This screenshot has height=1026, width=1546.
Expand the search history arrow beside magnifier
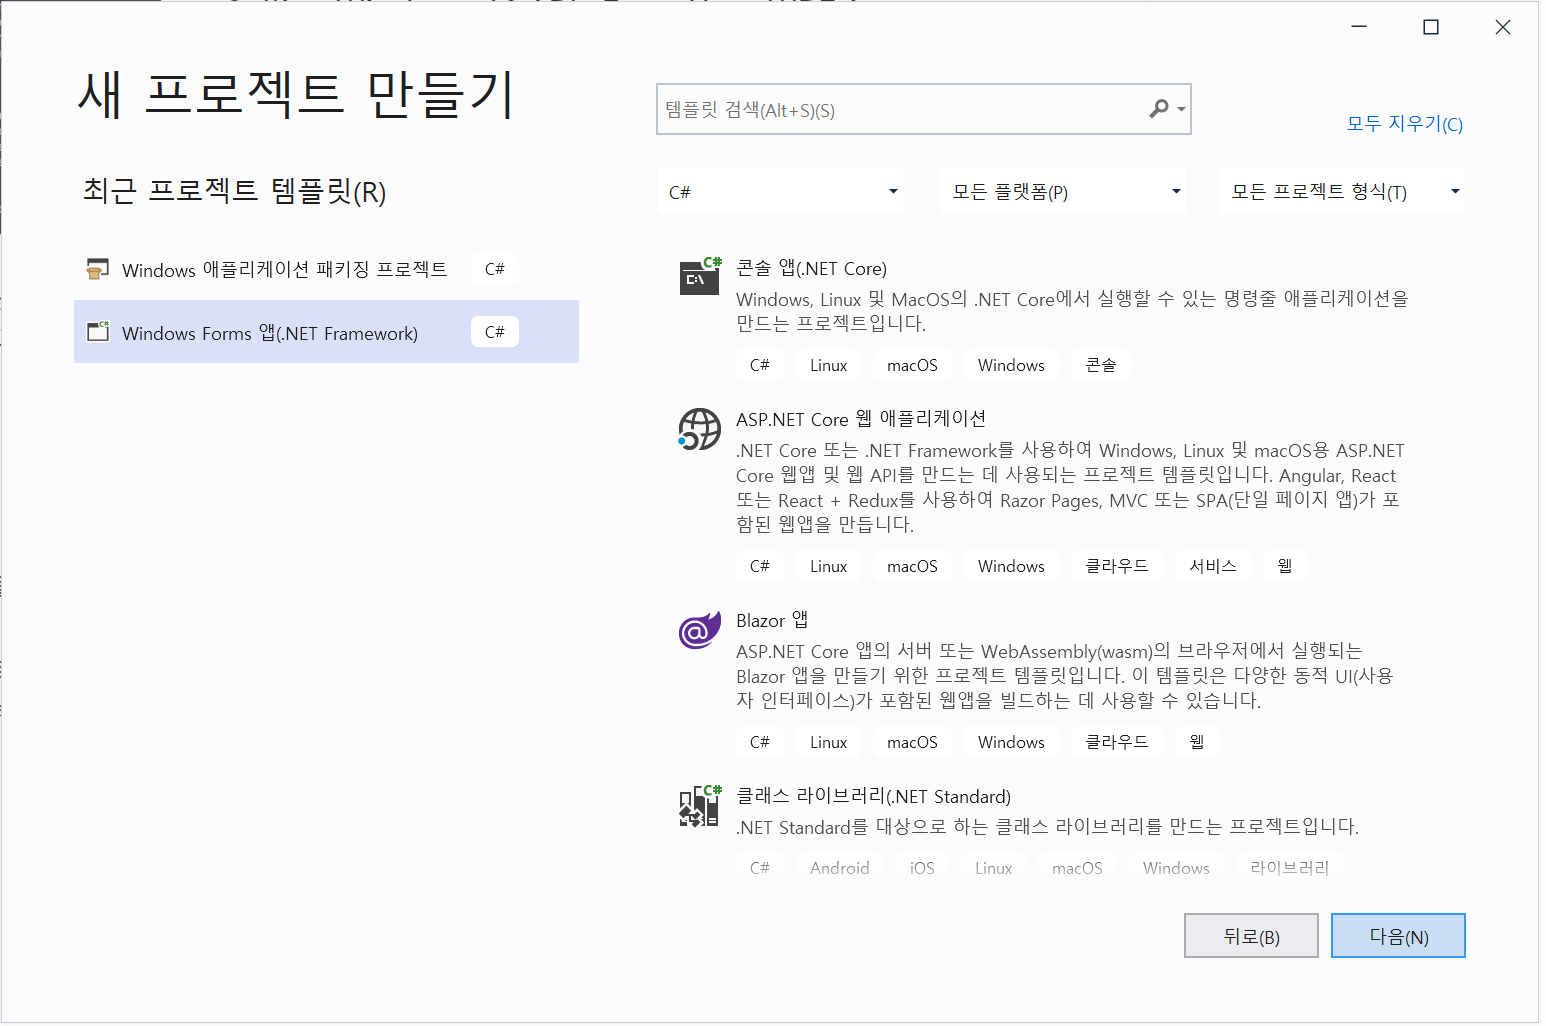(x=1181, y=109)
